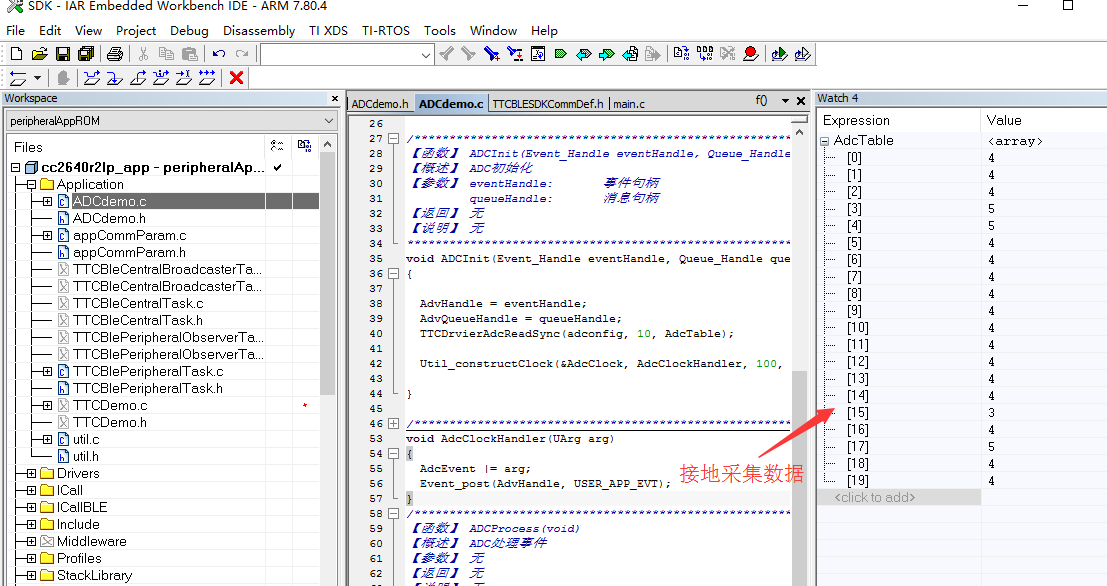Switch to the TTCBLESDKCommDef.h editor tab

548,104
